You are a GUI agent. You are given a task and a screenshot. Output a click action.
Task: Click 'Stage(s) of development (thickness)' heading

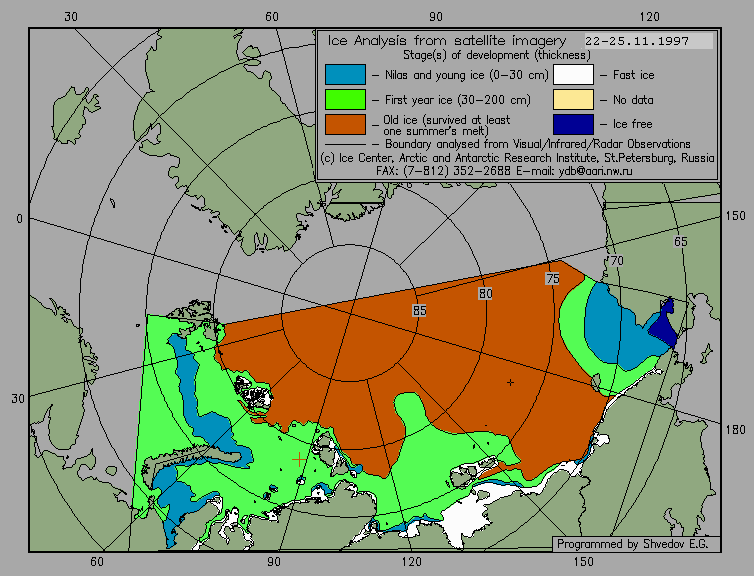coord(497,55)
